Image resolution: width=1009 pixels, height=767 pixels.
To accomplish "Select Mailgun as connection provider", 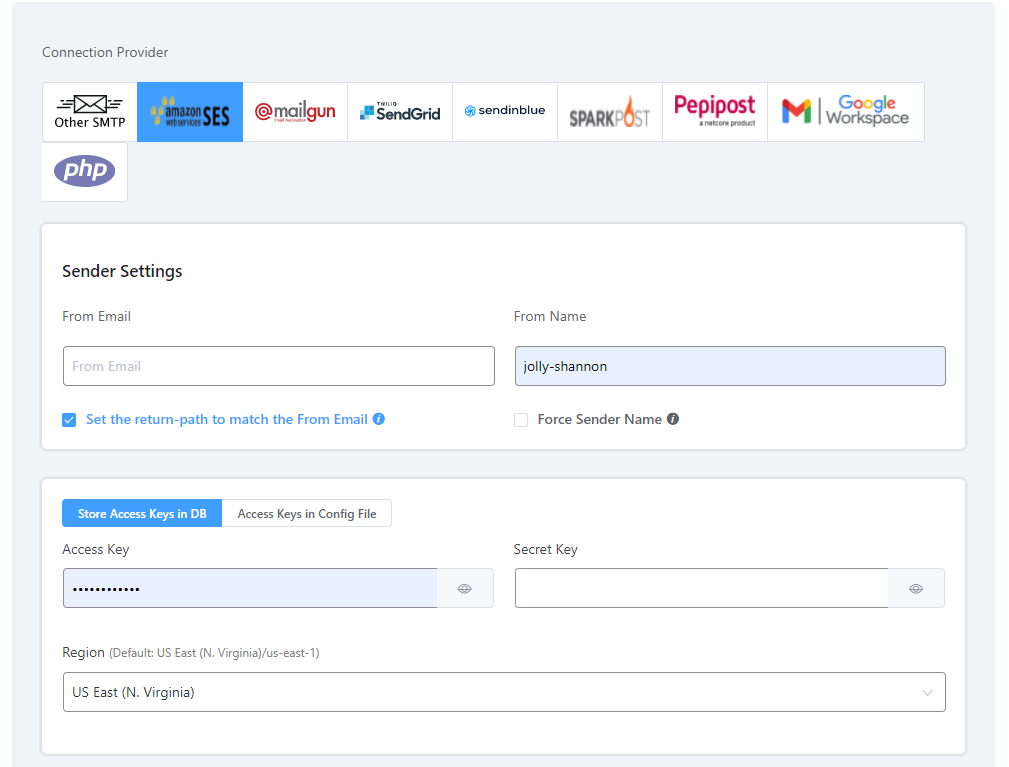I will pyautogui.click(x=295, y=112).
